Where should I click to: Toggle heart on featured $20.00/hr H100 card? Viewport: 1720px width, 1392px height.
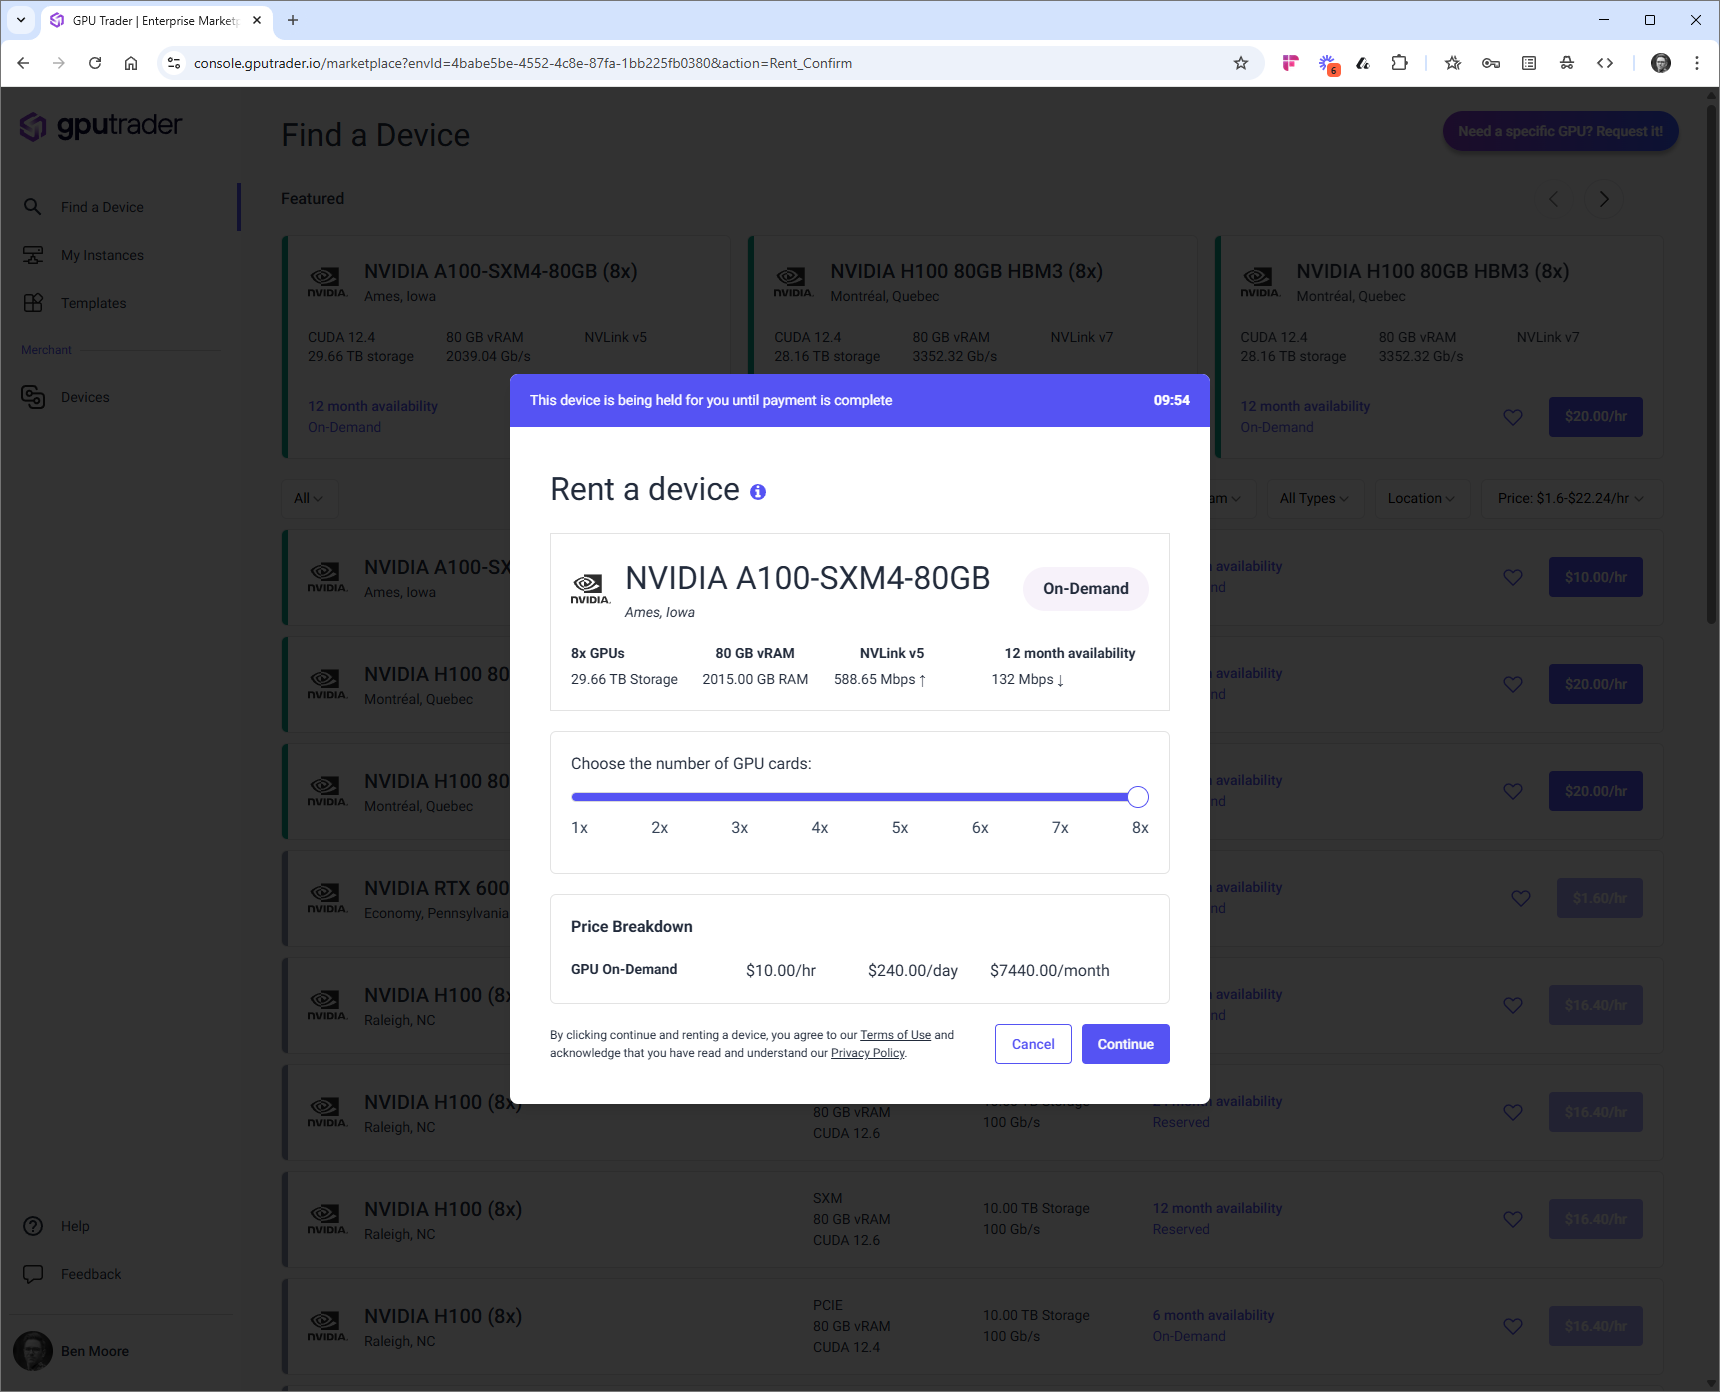click(x=1513, y=417)
